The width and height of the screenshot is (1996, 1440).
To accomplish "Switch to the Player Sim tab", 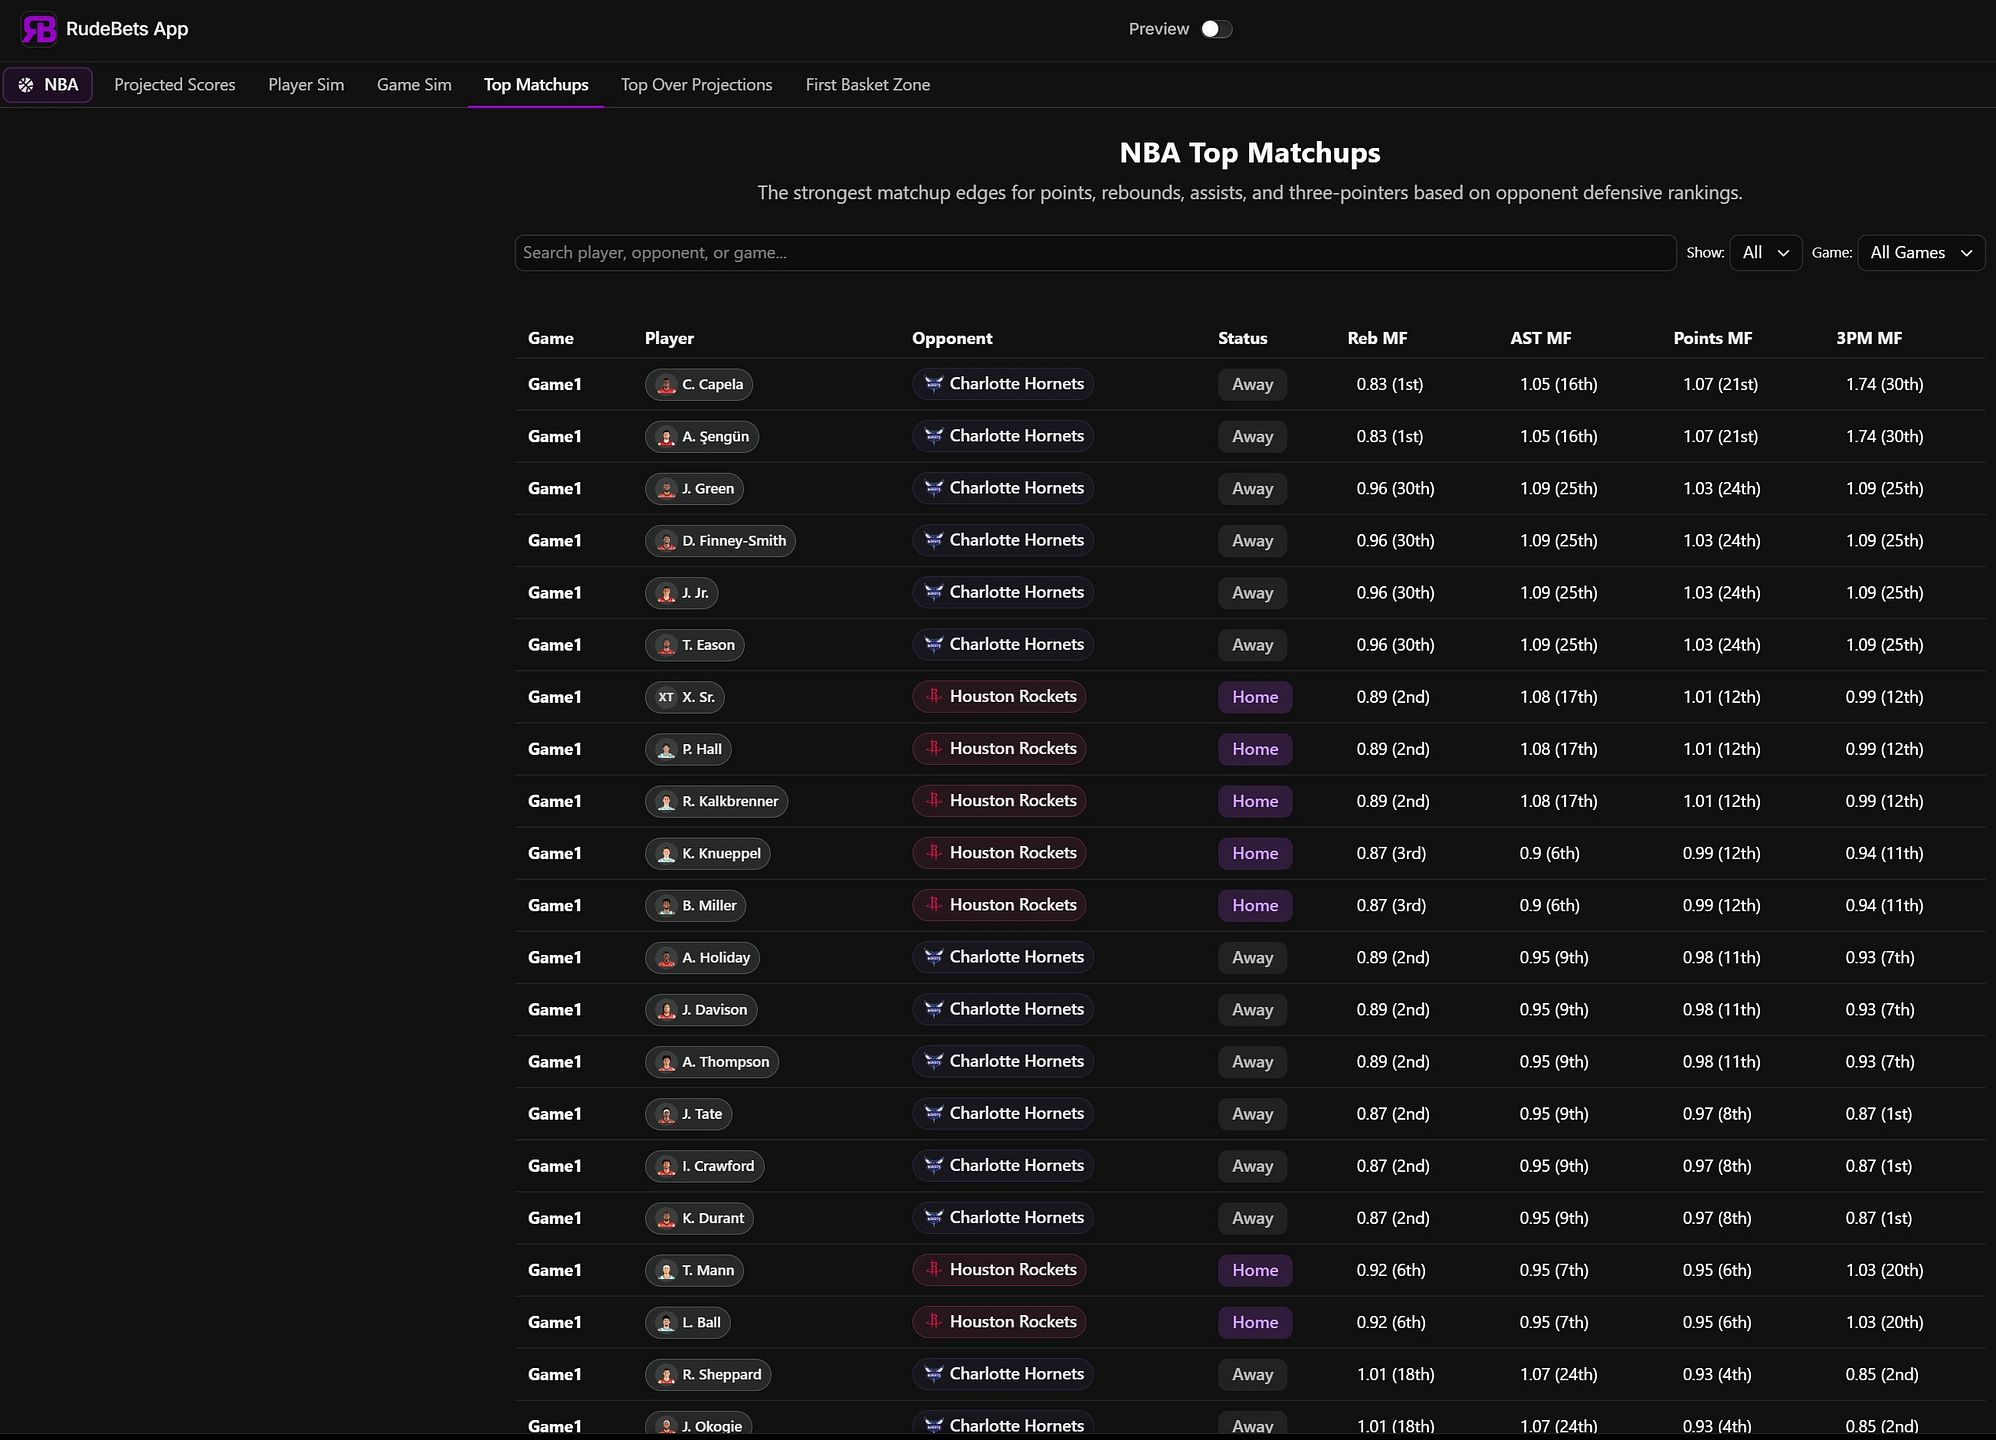I will (306, 85).
